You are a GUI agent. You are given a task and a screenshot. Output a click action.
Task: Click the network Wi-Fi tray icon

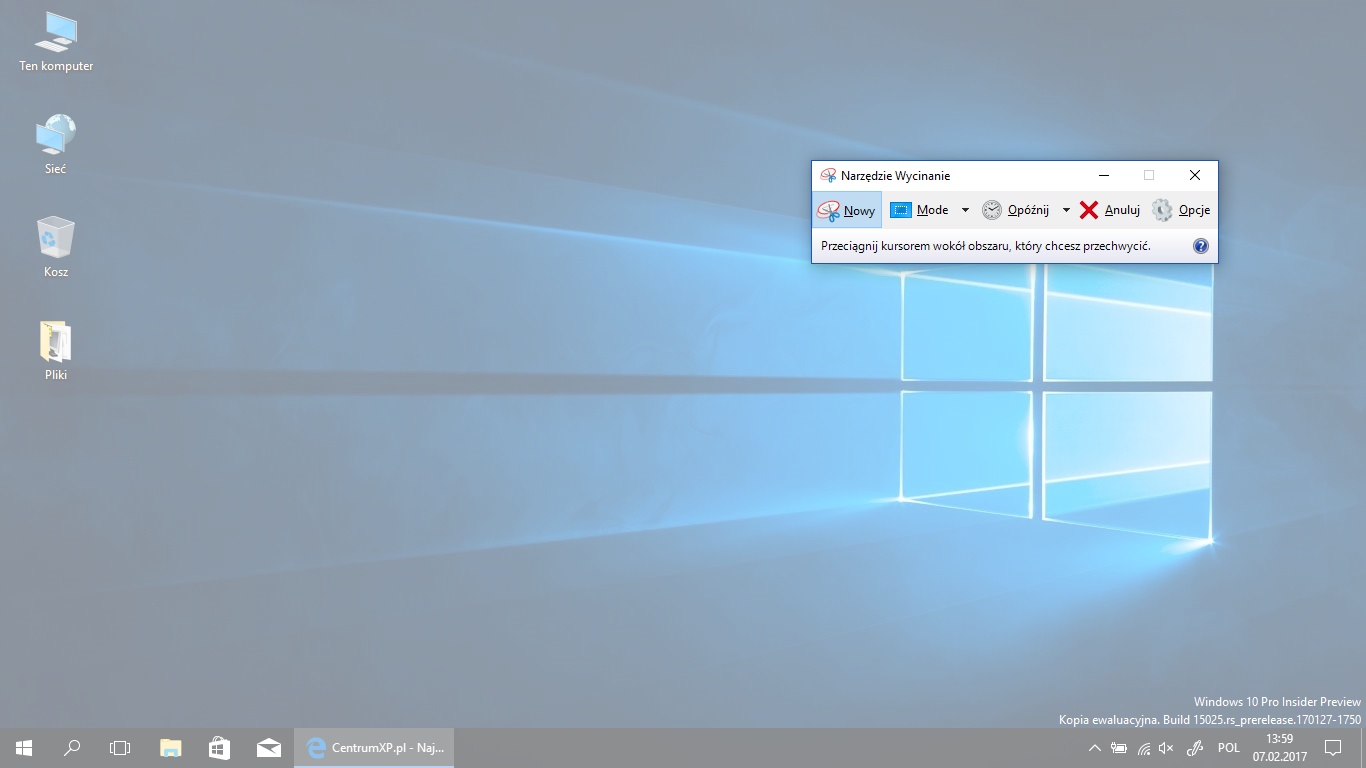pyautogui.click(x=1143, y=748)
